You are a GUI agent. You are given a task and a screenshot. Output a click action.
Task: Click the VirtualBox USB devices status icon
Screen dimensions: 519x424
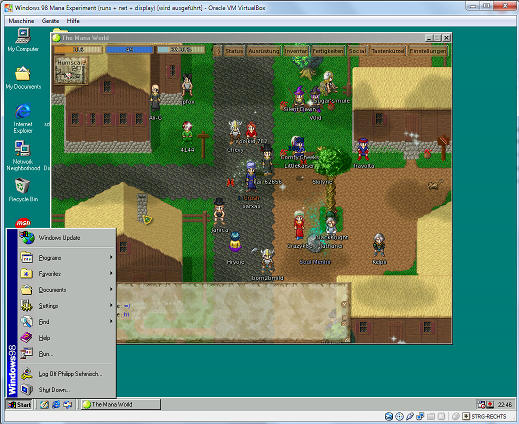click(410, 416)
